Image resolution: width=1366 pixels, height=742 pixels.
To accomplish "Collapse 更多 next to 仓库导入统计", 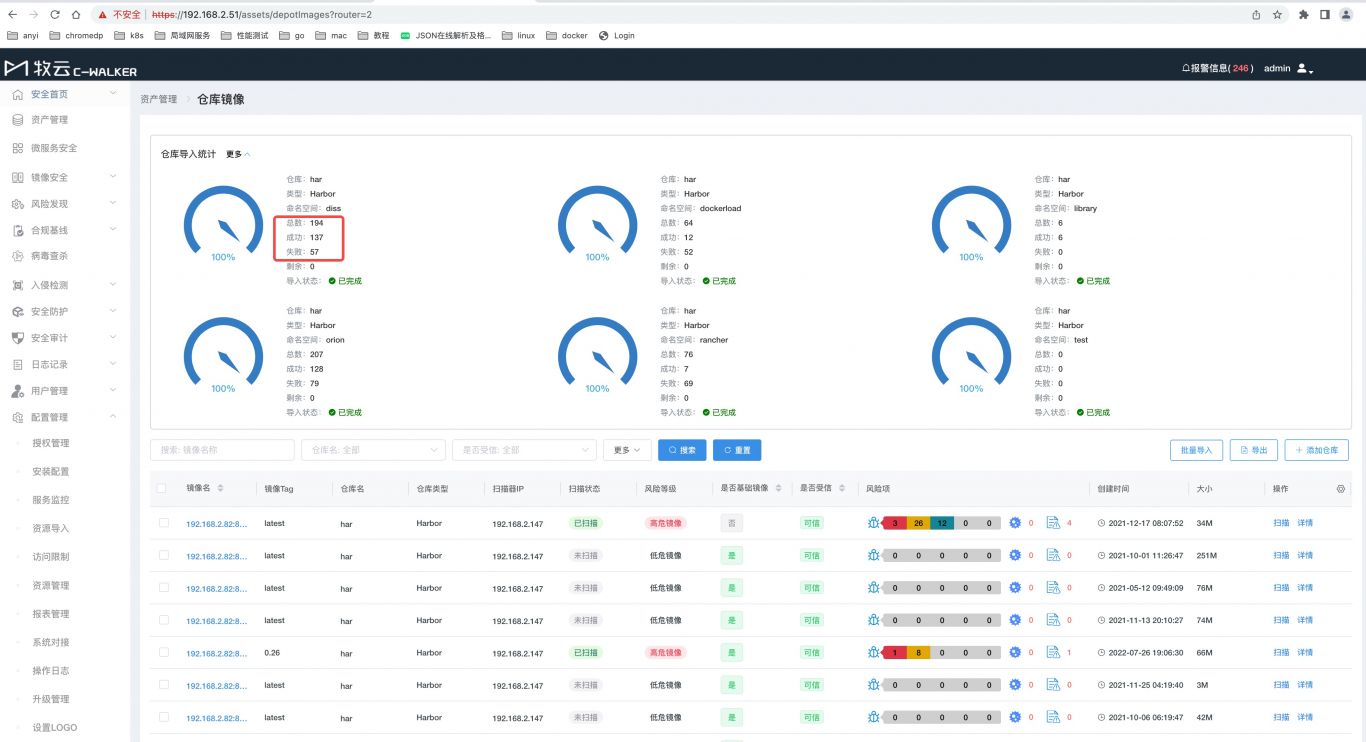I will pyautogui.click(x=238, y=154).
